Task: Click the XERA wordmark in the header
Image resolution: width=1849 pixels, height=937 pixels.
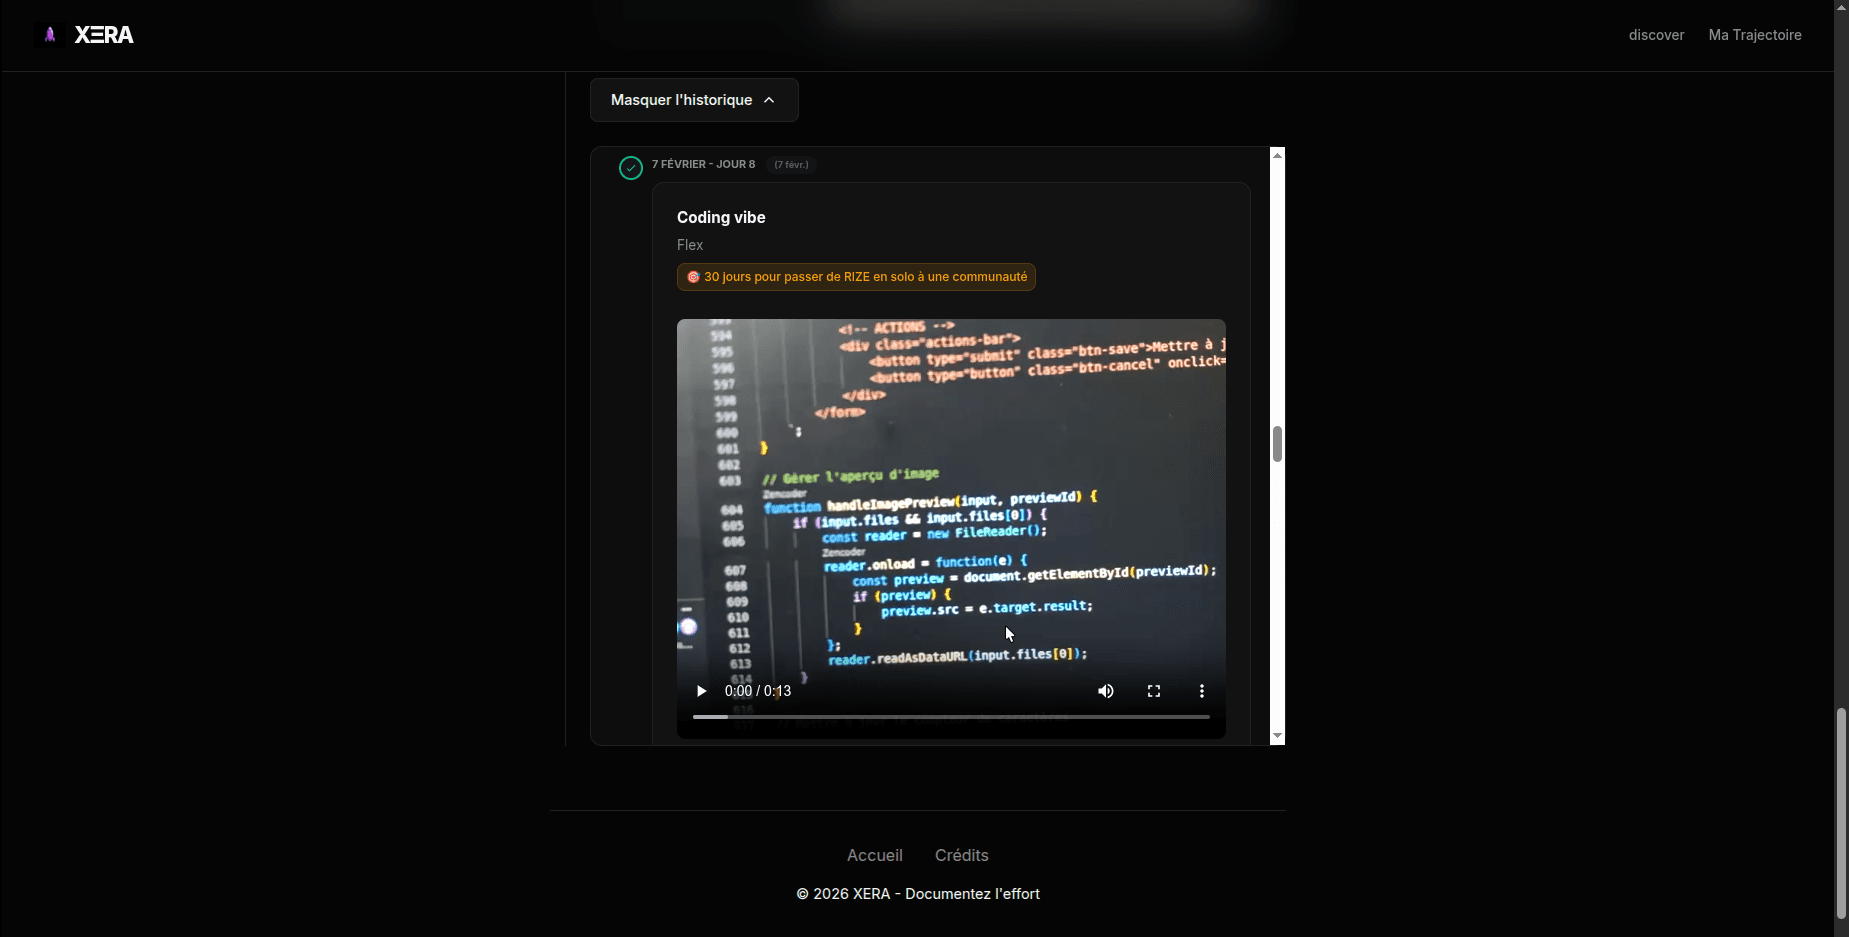Action: click(x=104, y=35)
